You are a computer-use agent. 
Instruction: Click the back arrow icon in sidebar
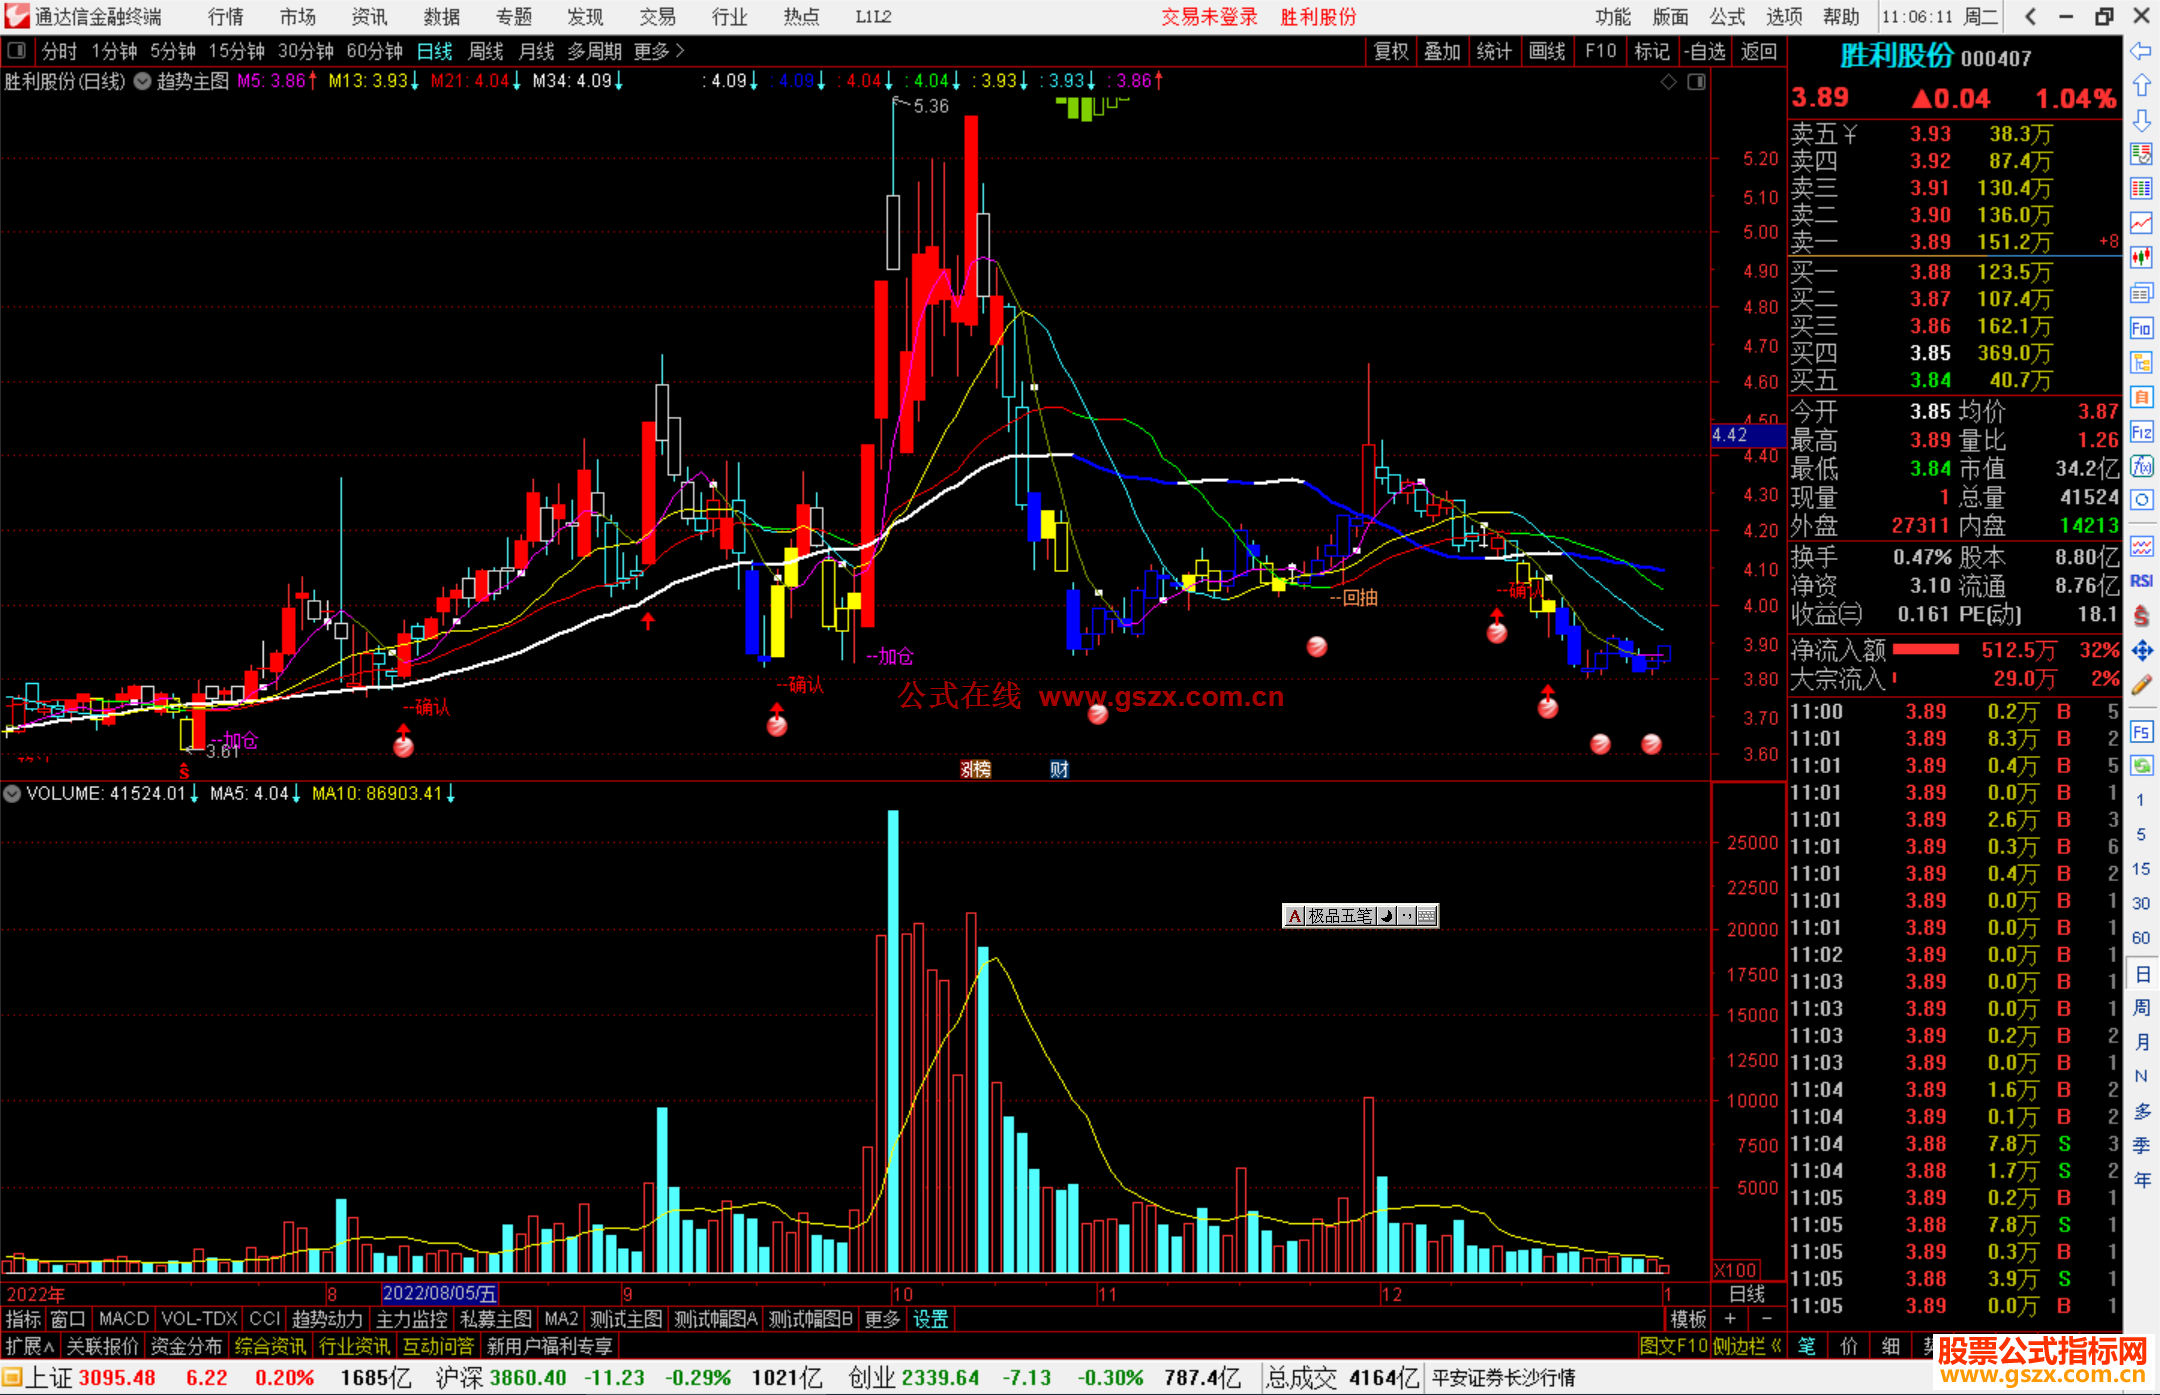[2141, 51]
